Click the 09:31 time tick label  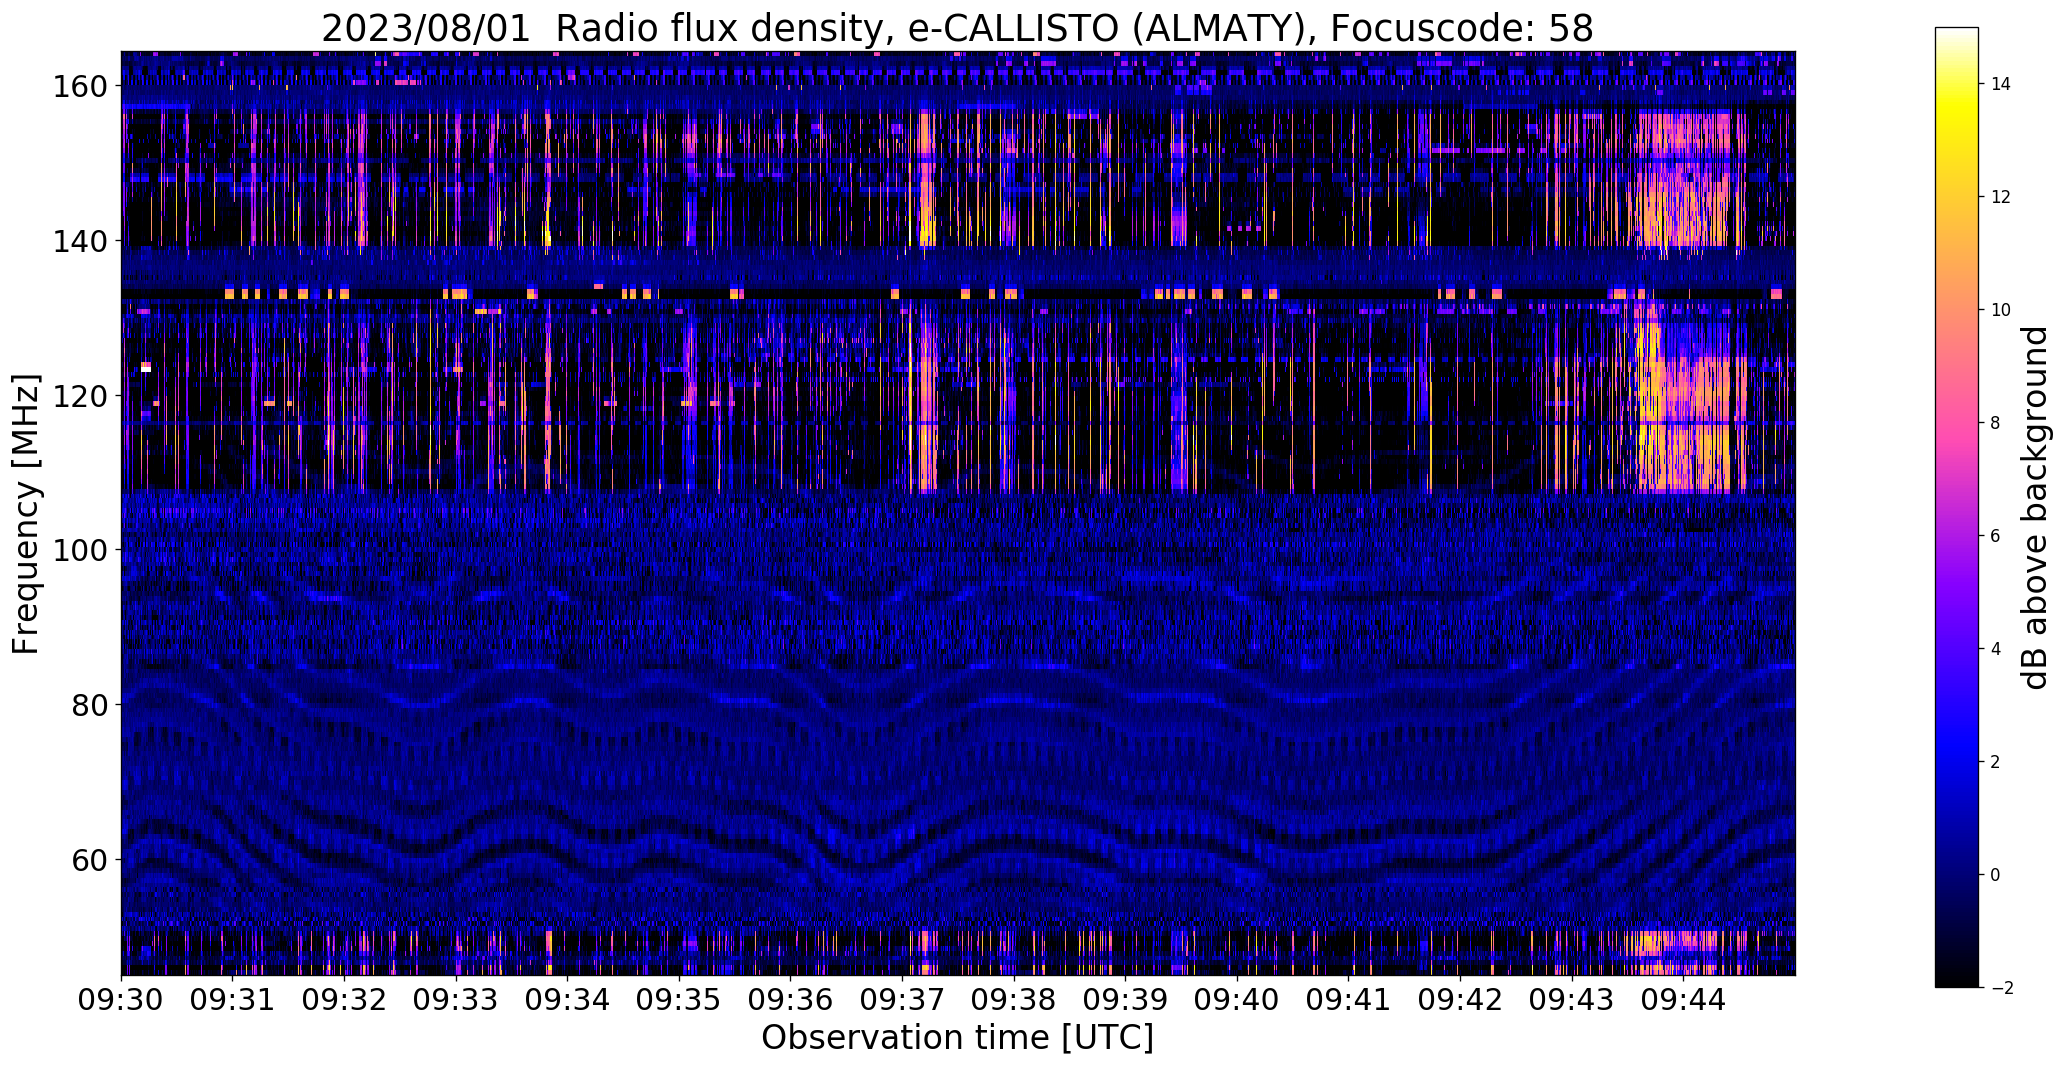(x=234, y=998)
